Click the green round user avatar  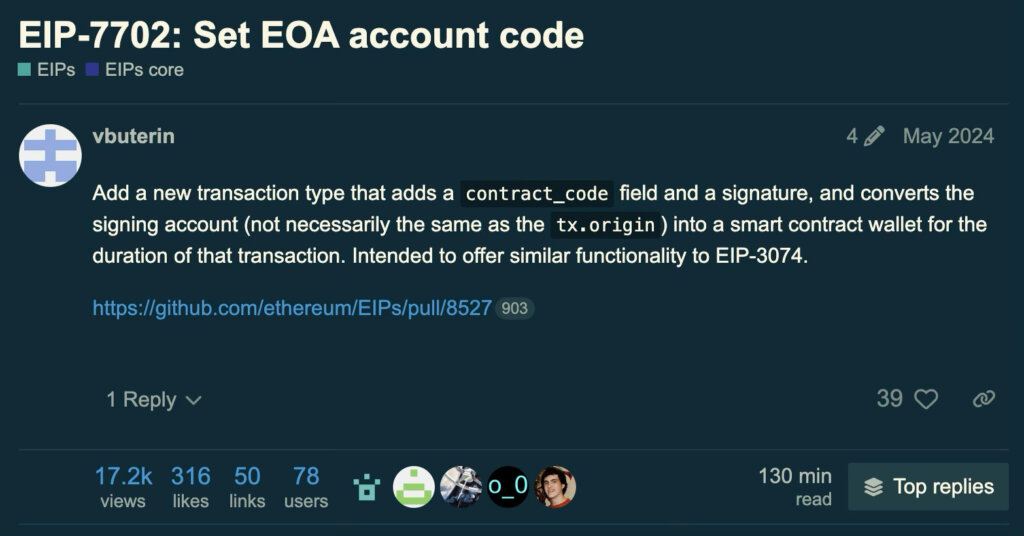[413, 487]
